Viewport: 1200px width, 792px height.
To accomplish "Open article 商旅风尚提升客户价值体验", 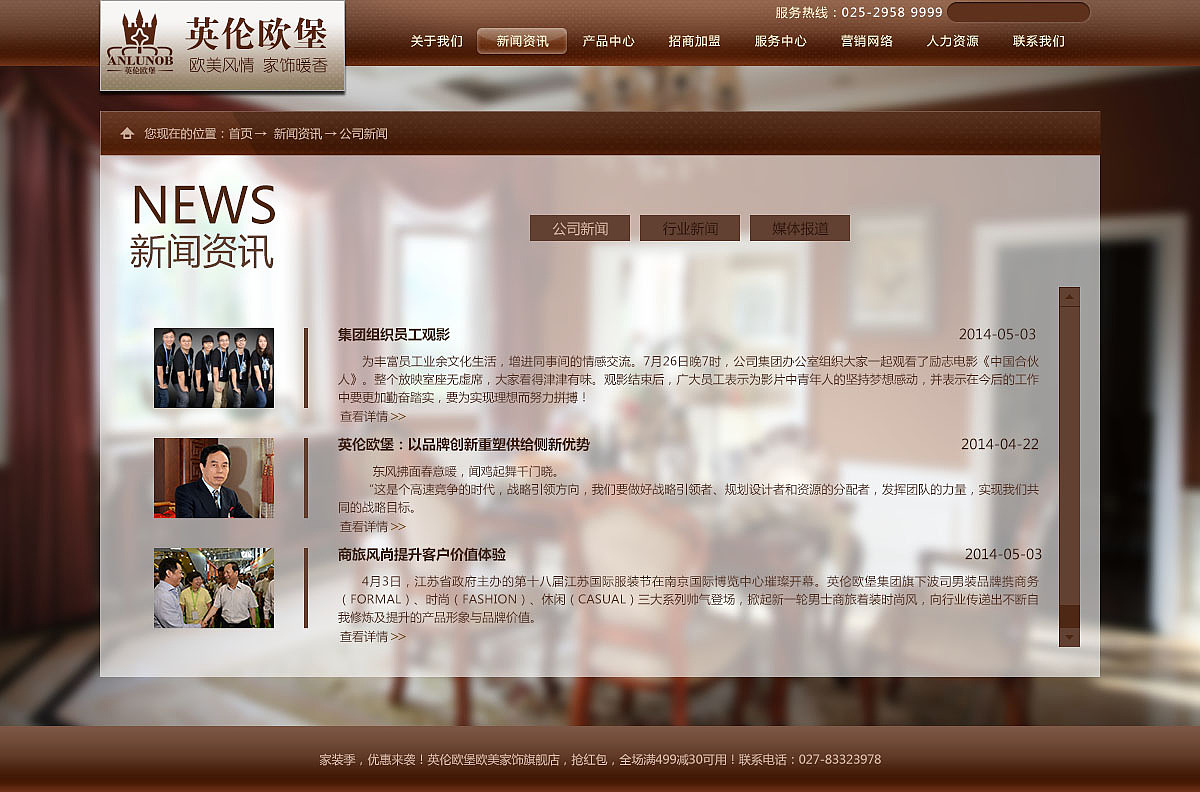I will click(x=422, y=555).
